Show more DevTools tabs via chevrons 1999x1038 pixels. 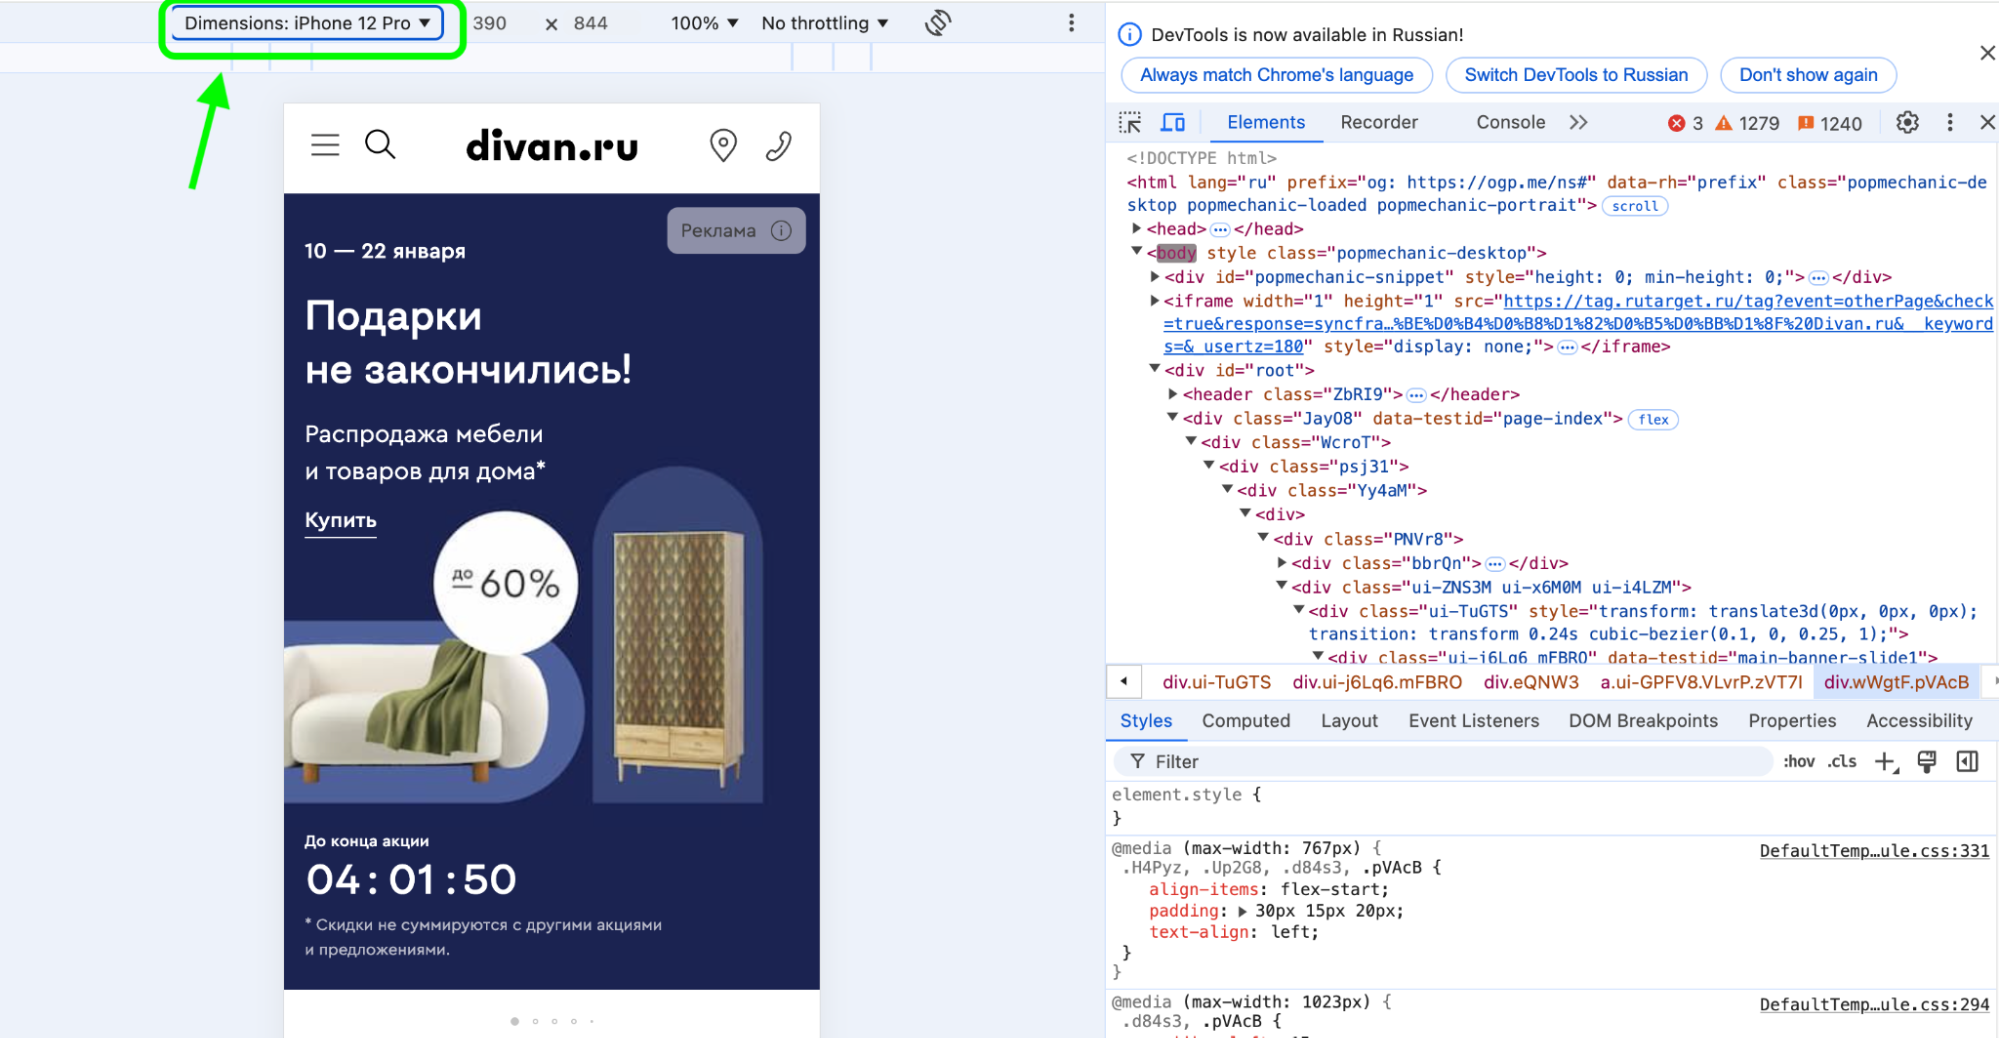(1578, 123)
